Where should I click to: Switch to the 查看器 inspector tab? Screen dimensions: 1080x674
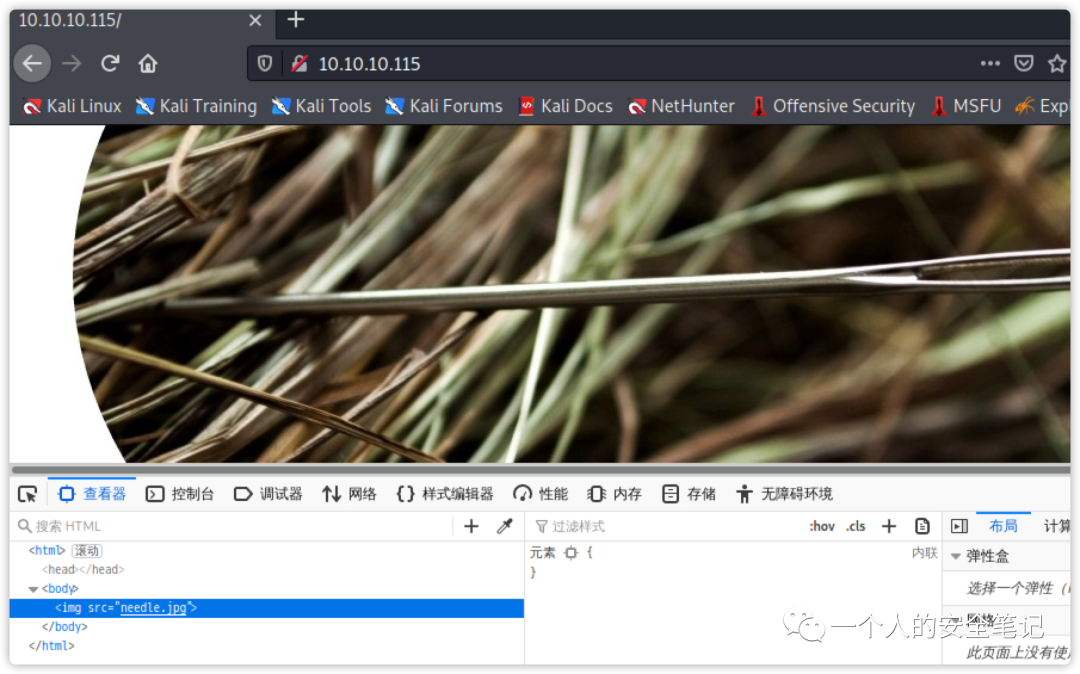92,494
